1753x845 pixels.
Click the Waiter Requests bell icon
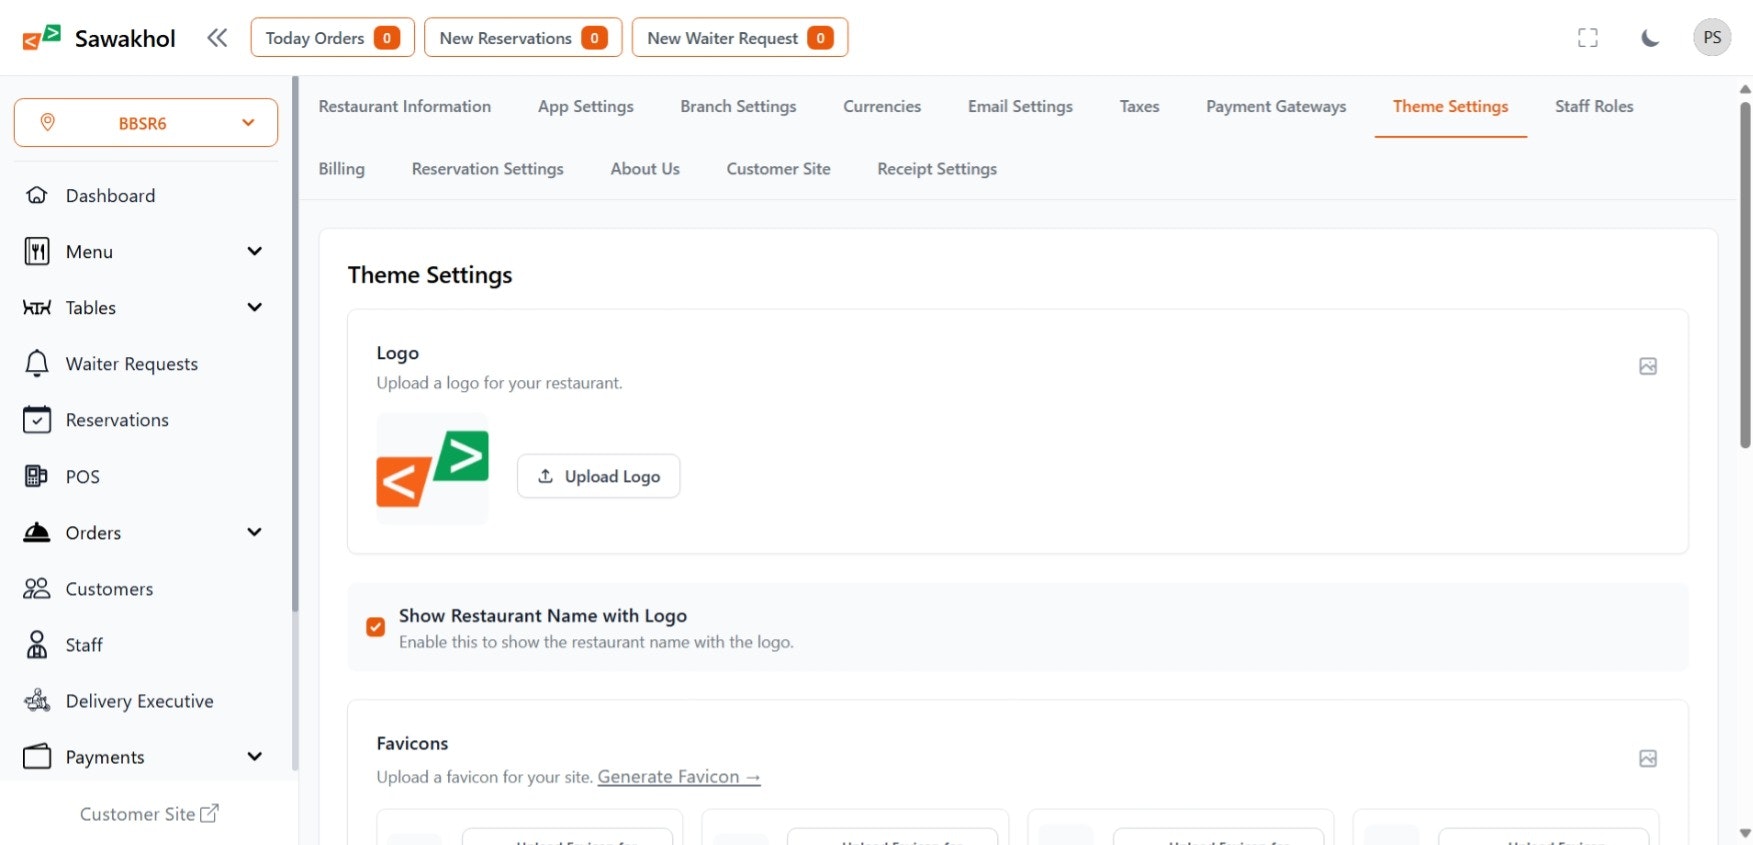[37, 364]
